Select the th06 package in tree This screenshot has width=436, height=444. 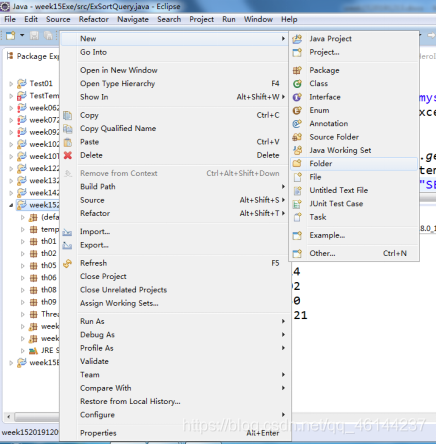click(x=43, y=278)
